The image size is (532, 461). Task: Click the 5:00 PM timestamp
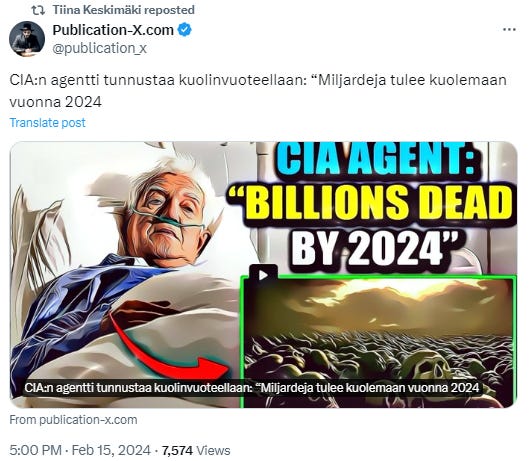click(x=36, y=450)
